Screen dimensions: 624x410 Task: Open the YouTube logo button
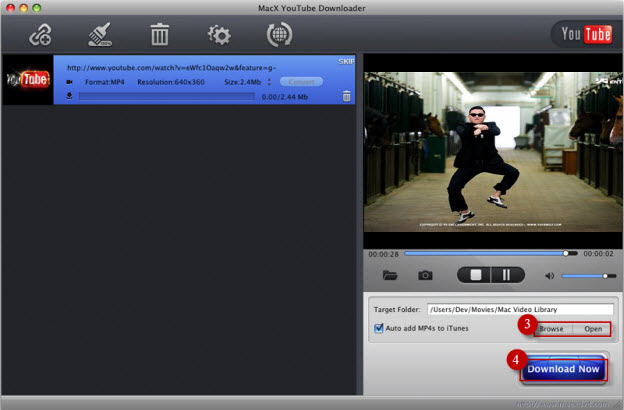[x=586, y=34]
